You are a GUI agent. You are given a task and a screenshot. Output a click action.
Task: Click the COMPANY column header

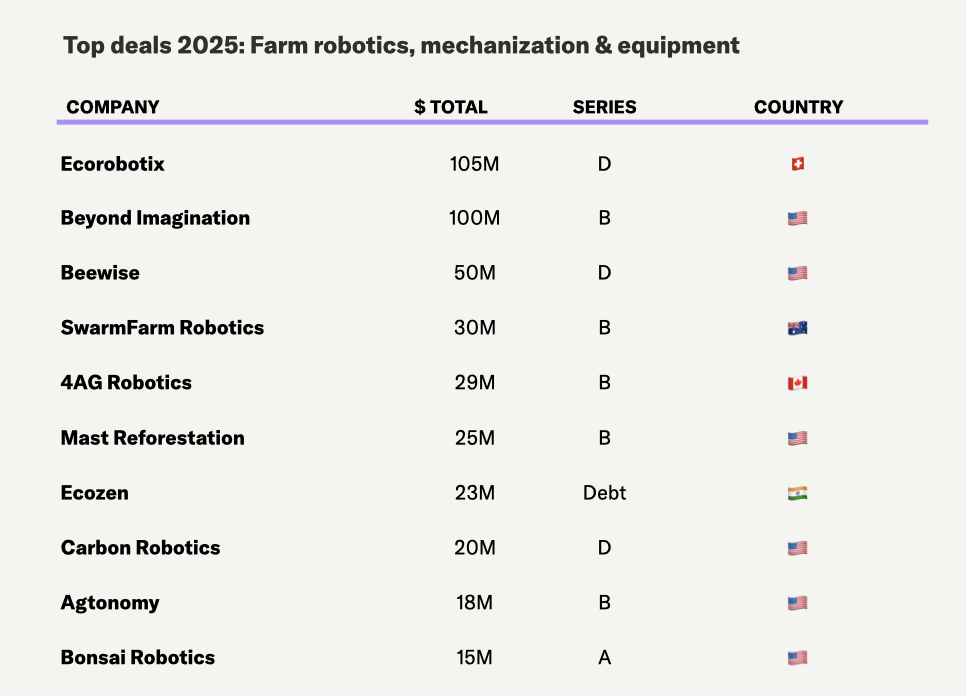coord(113,107)
